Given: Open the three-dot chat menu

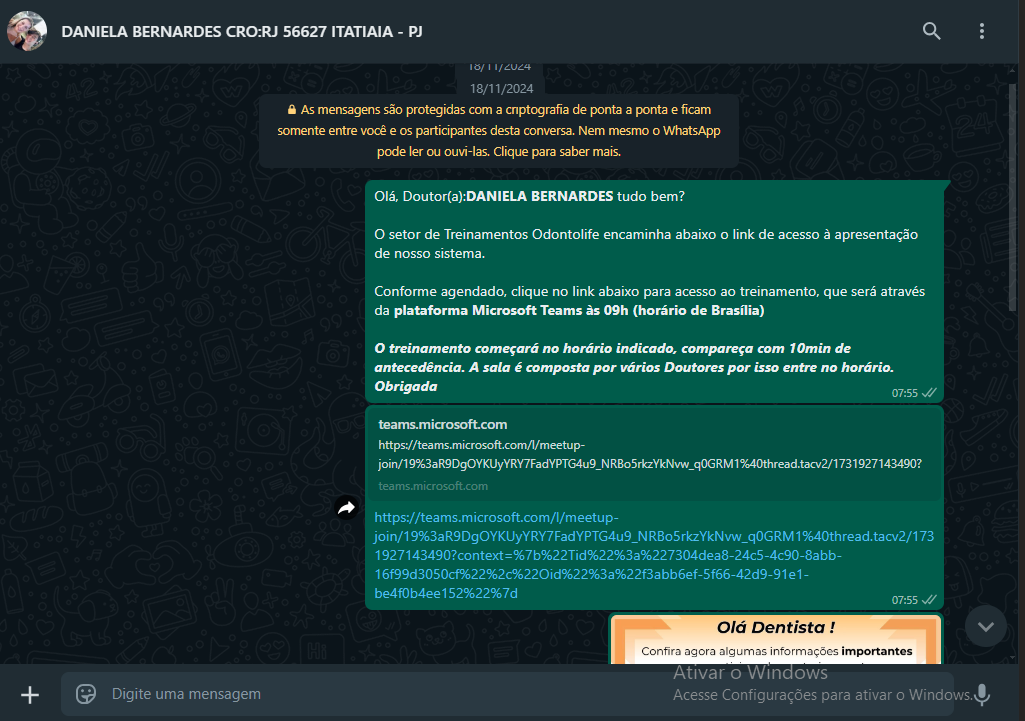Looking at the screenshot, I should pos(981,31).
